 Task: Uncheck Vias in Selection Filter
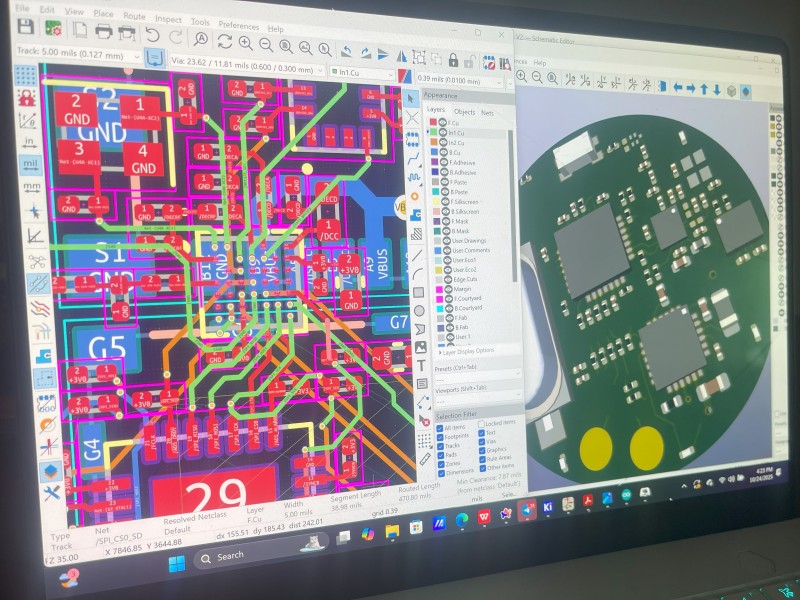(482, 441)
